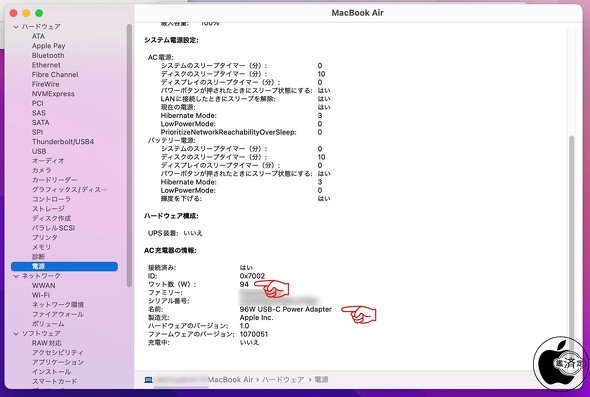Open Wi-Fi under network section

[41, 295]
